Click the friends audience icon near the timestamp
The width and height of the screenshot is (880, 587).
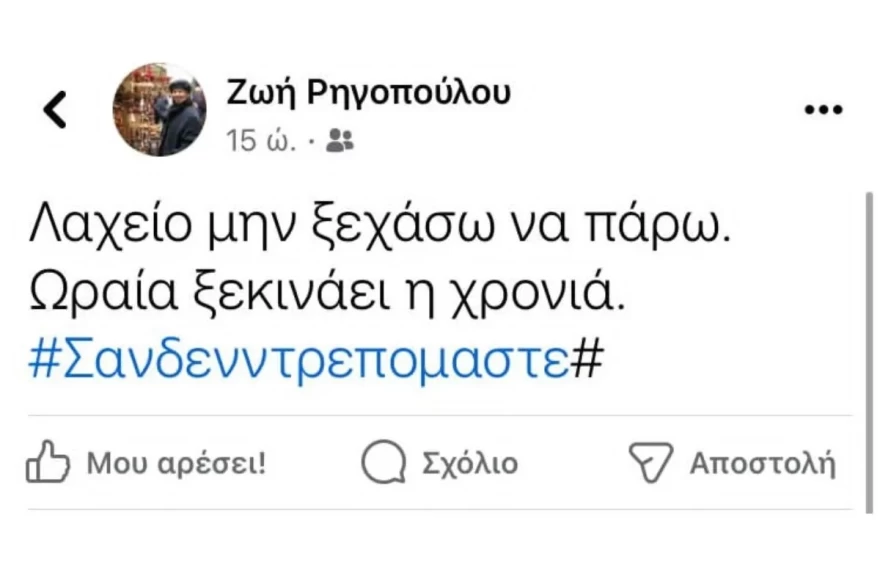(x=341, y=139)
